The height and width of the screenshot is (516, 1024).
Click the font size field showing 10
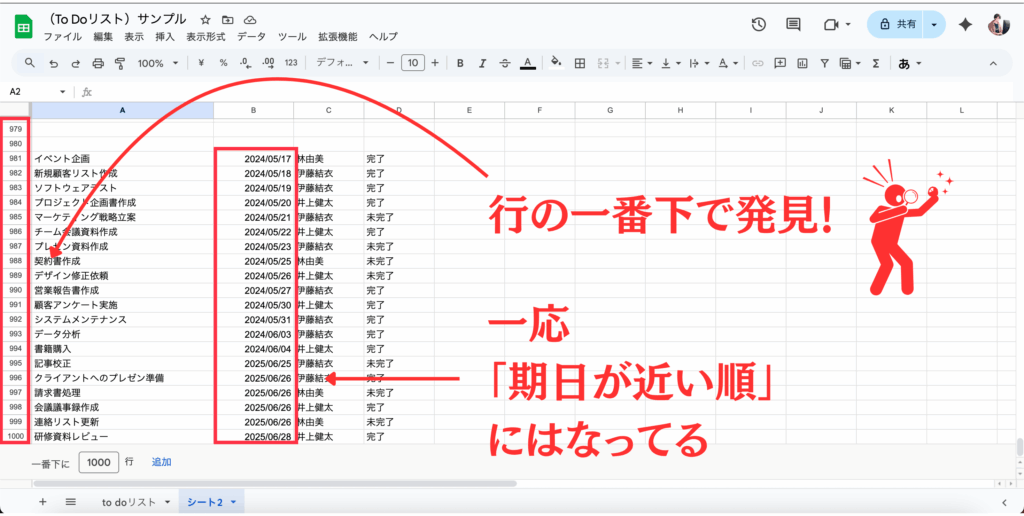coord(413,63)
